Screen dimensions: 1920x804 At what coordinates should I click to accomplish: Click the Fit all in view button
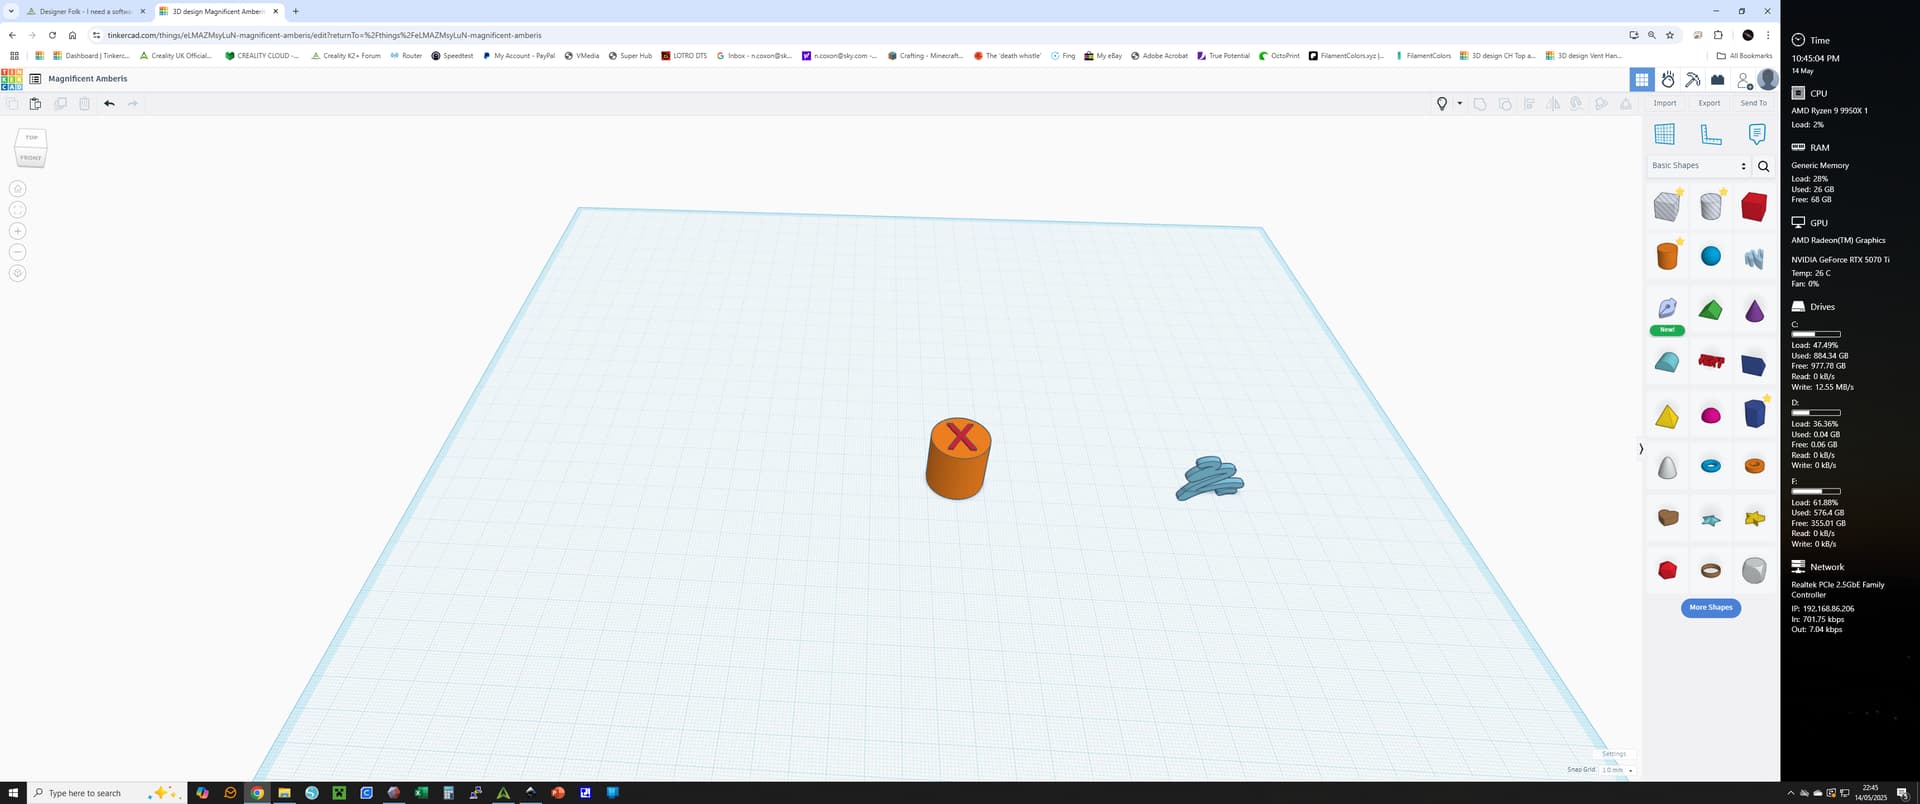pyautogui.click(x=17, y=210)
